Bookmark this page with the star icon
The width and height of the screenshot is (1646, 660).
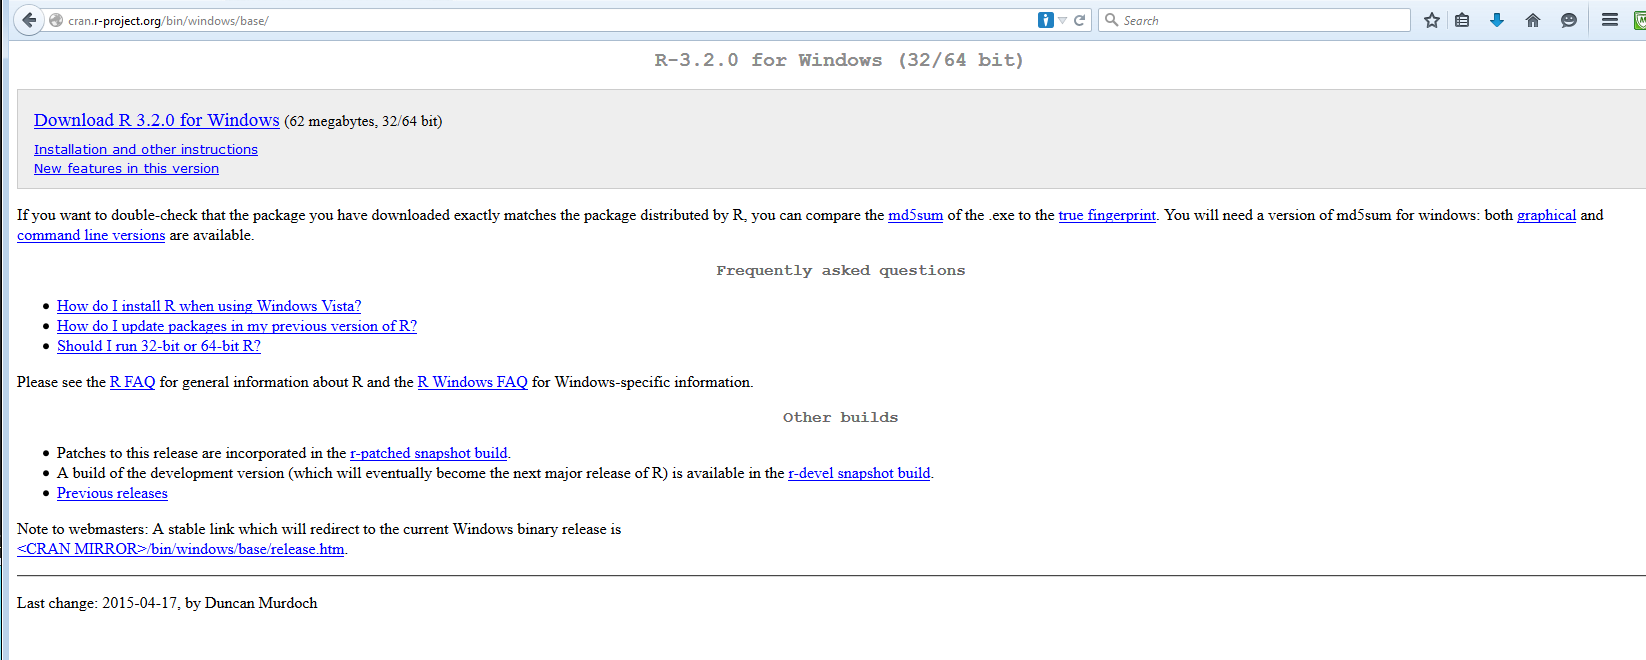point(1432,20)
